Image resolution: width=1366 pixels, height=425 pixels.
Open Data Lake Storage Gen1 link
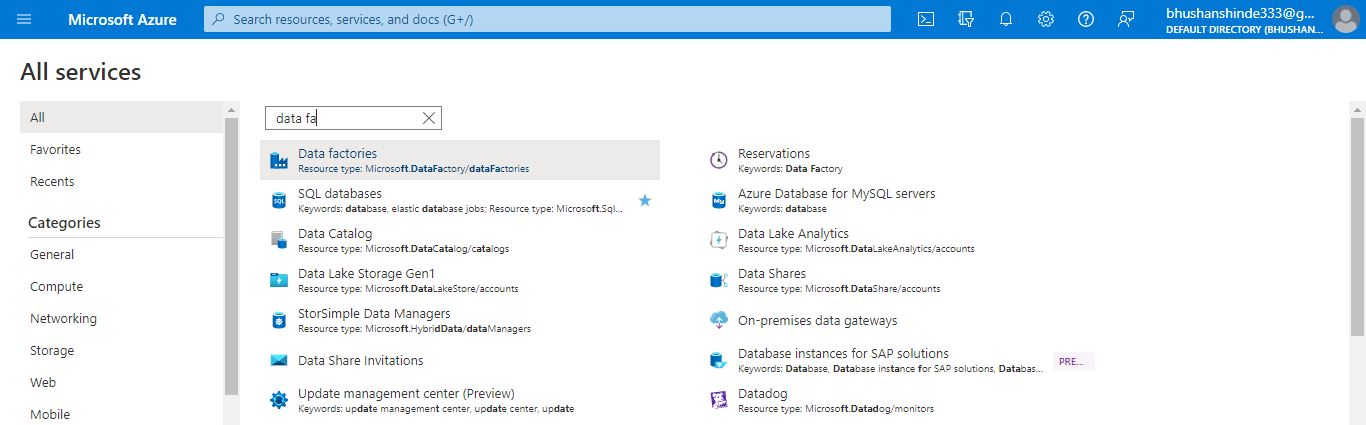pyautogui.click(x=366, y=274)
